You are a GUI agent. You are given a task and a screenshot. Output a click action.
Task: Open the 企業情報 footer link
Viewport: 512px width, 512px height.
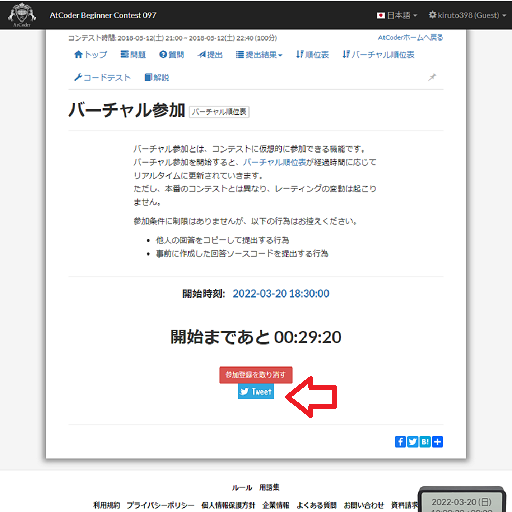(276, 505)
